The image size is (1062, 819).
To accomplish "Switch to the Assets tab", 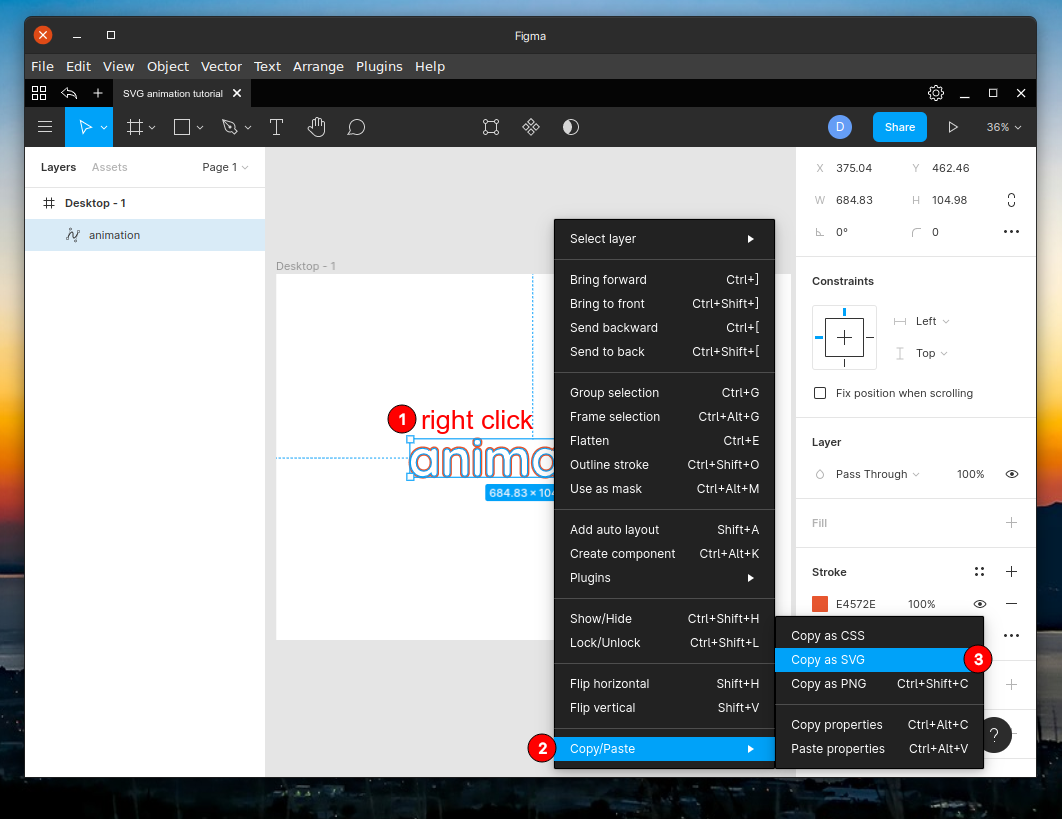I will point(109,167).
